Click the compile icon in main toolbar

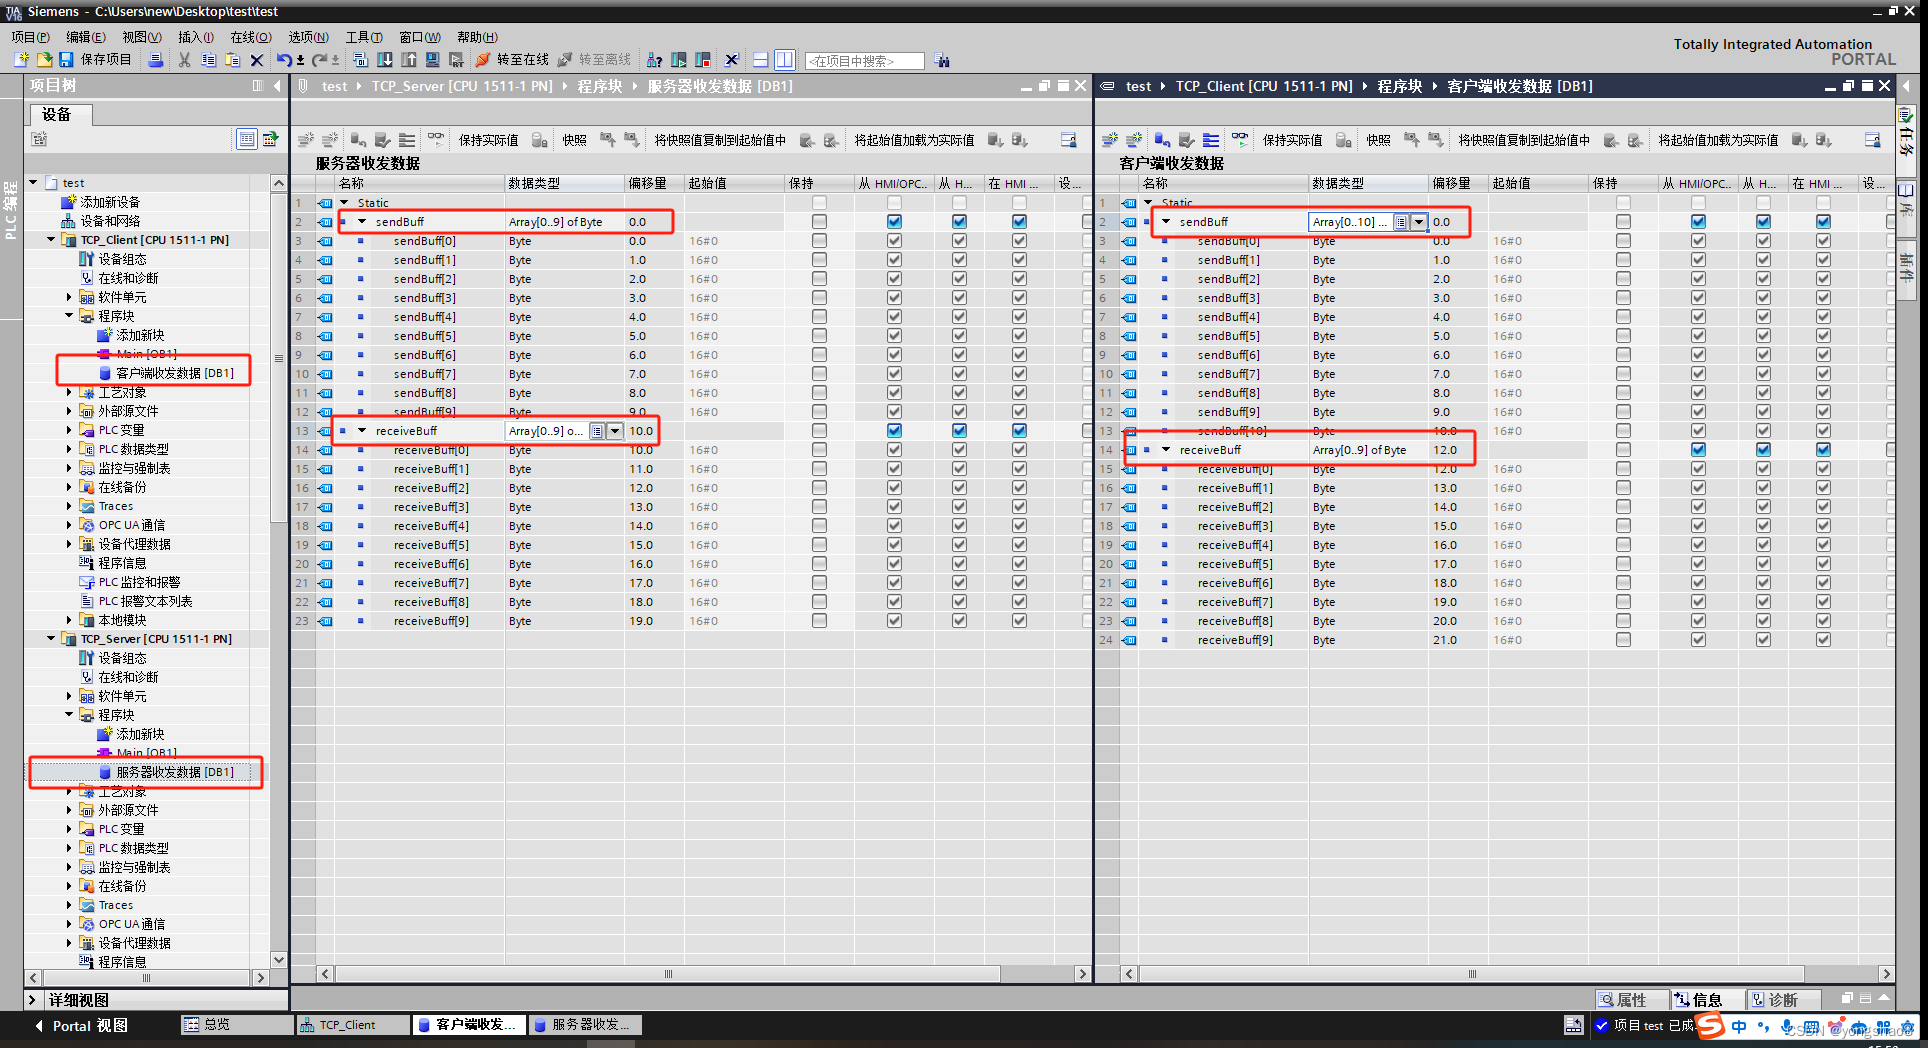click(x=361, y=60)
